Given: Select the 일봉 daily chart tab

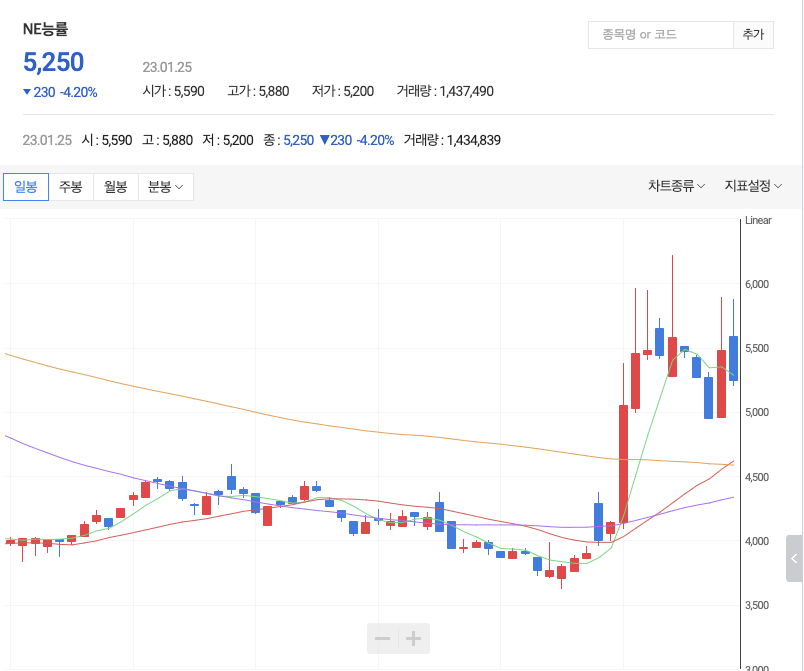Looking at the screenshot, I should click(26, 187).
